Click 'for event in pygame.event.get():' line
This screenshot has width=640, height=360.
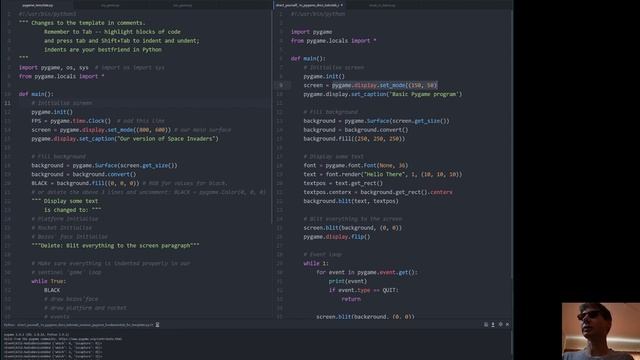point(367,272)
